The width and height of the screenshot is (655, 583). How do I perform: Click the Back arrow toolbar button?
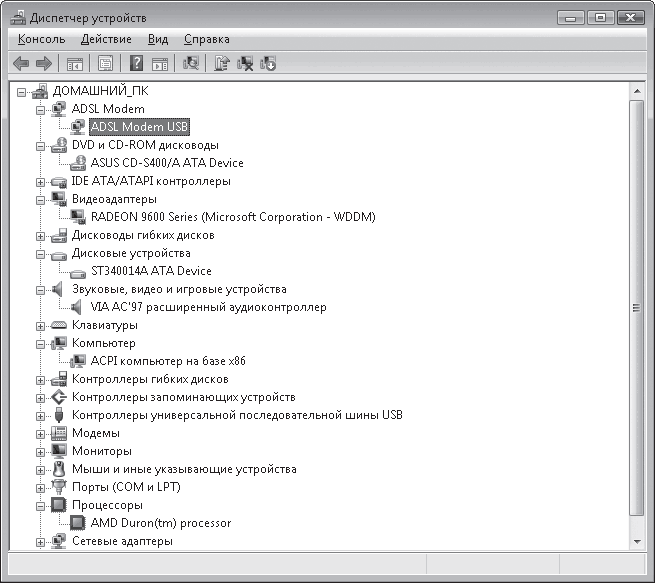click(x=20, y=64)
